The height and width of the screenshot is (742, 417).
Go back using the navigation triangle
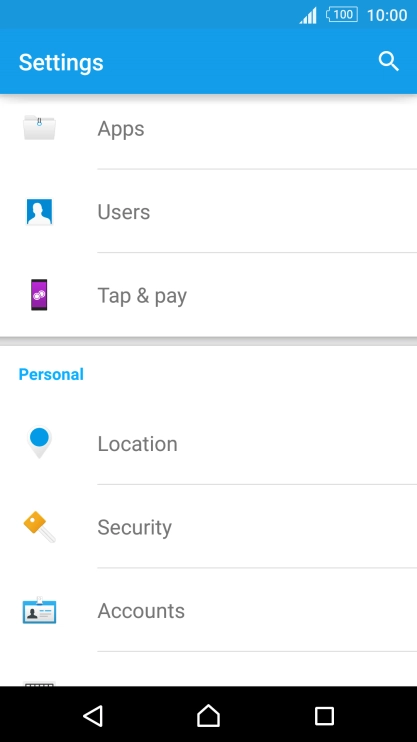93,716
